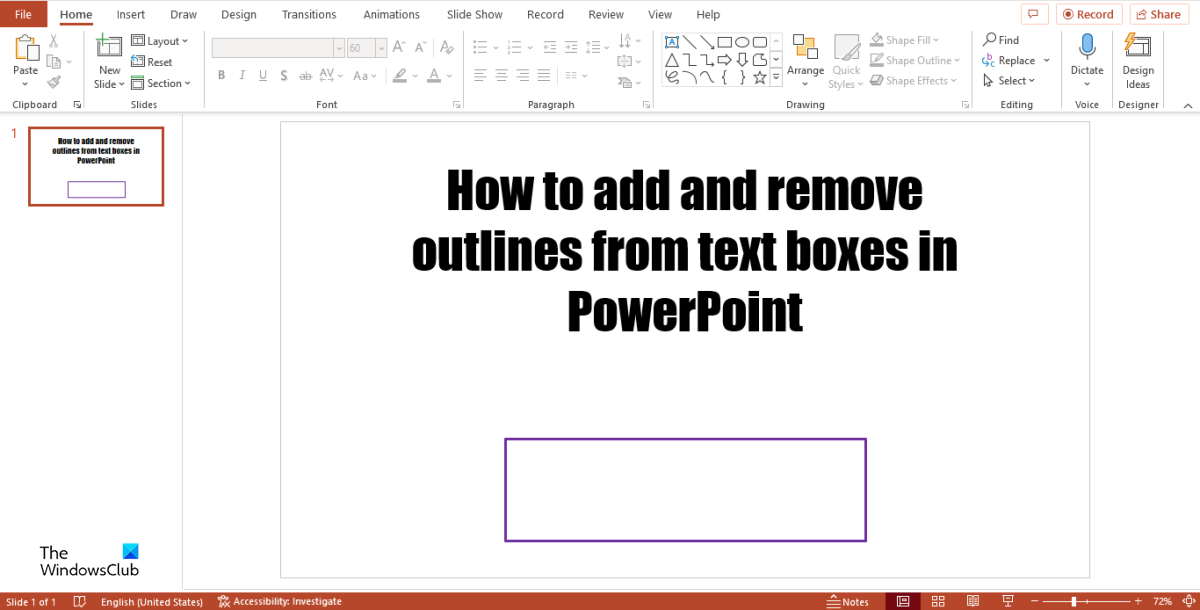This screenshot has height=610, width=1200.
Task: Expand the Shape Outline dropdown
Action: pos(957,60)
